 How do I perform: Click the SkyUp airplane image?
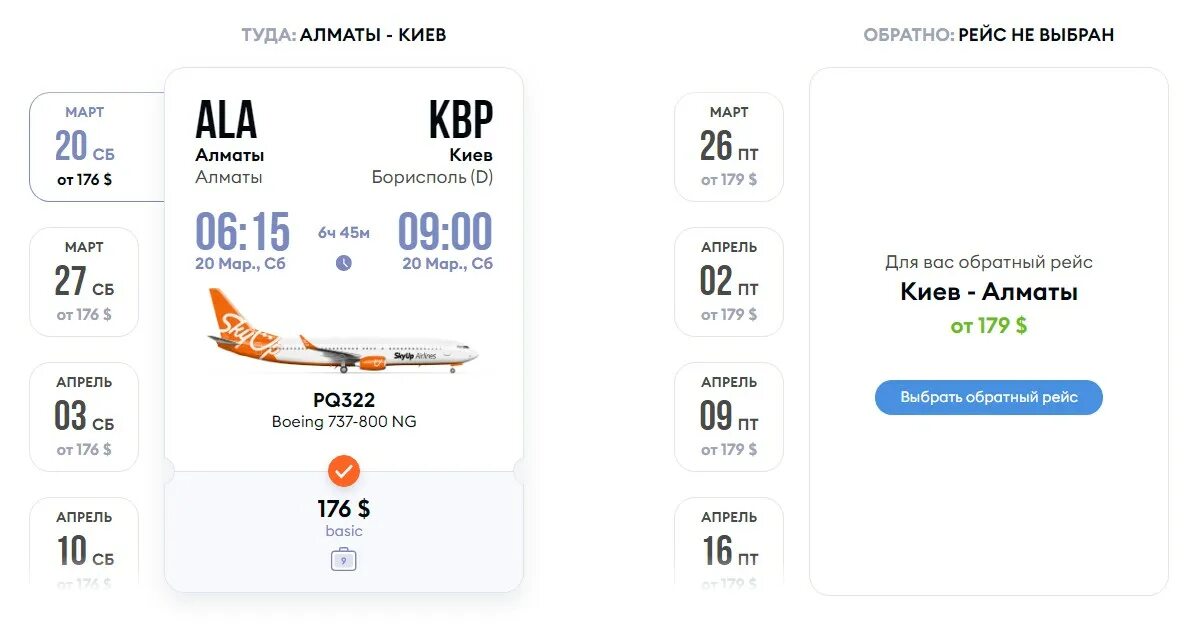(343, 331)
